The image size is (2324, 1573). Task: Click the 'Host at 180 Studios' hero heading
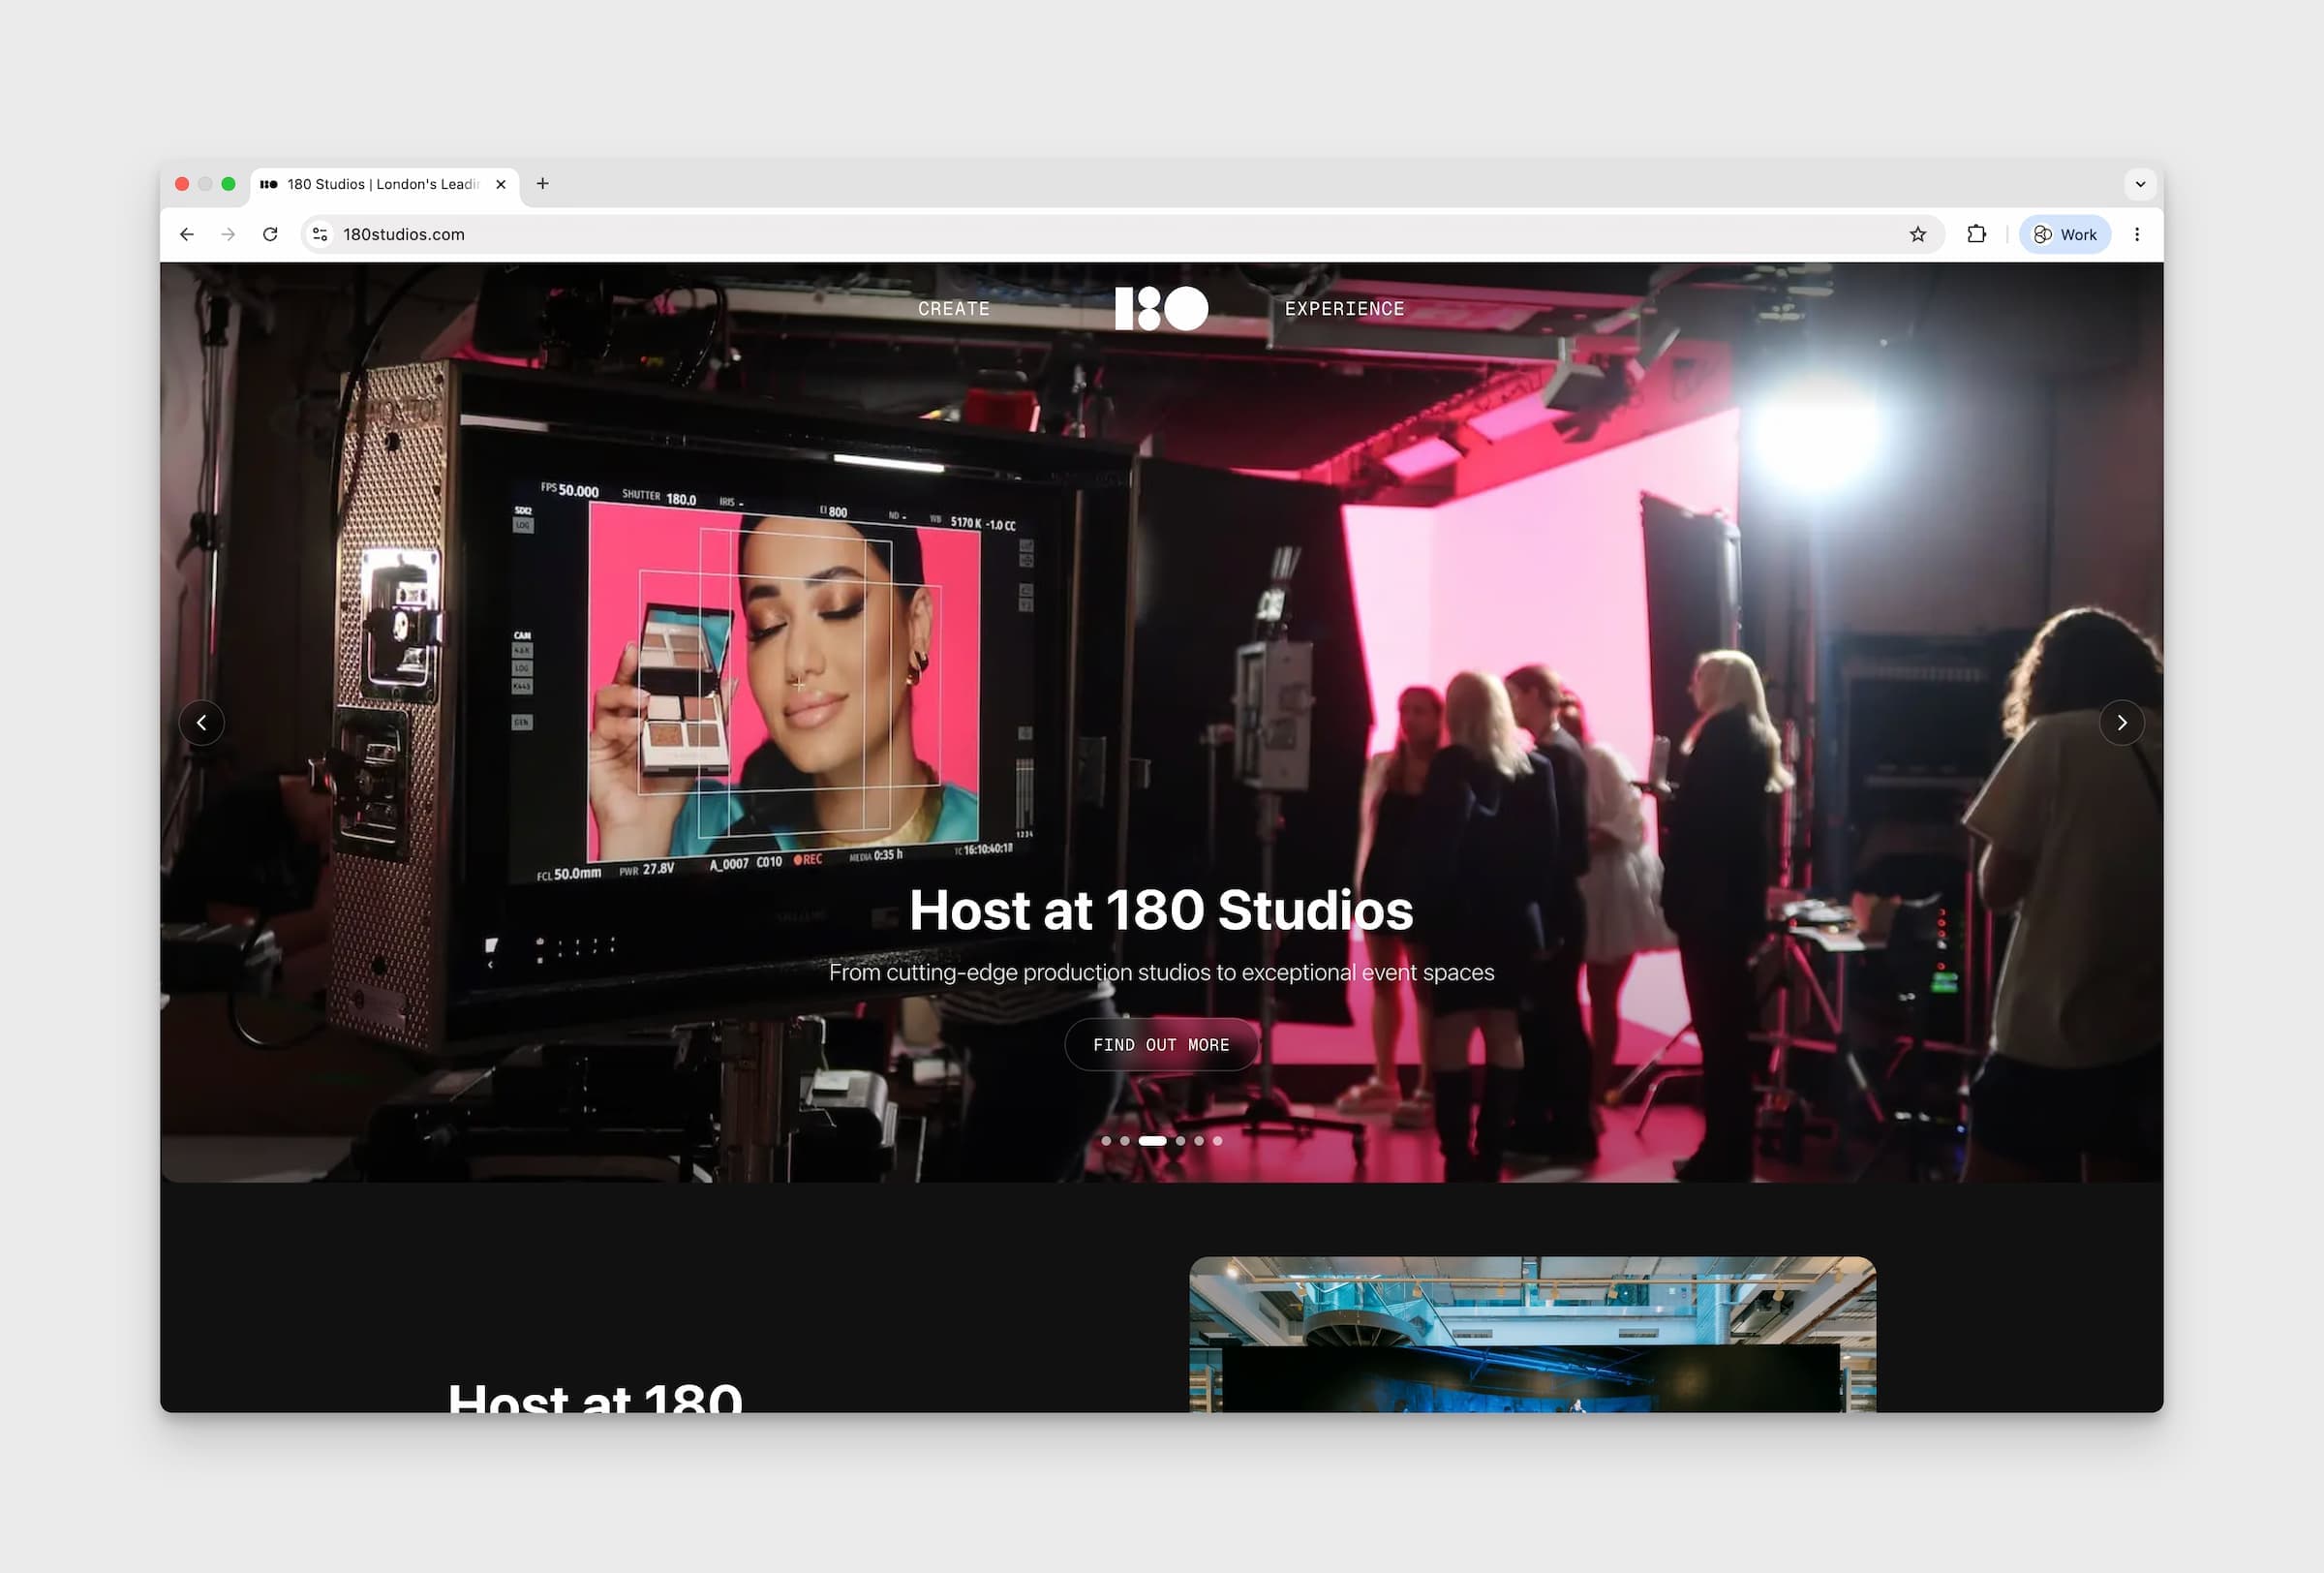pos(1161,910)
